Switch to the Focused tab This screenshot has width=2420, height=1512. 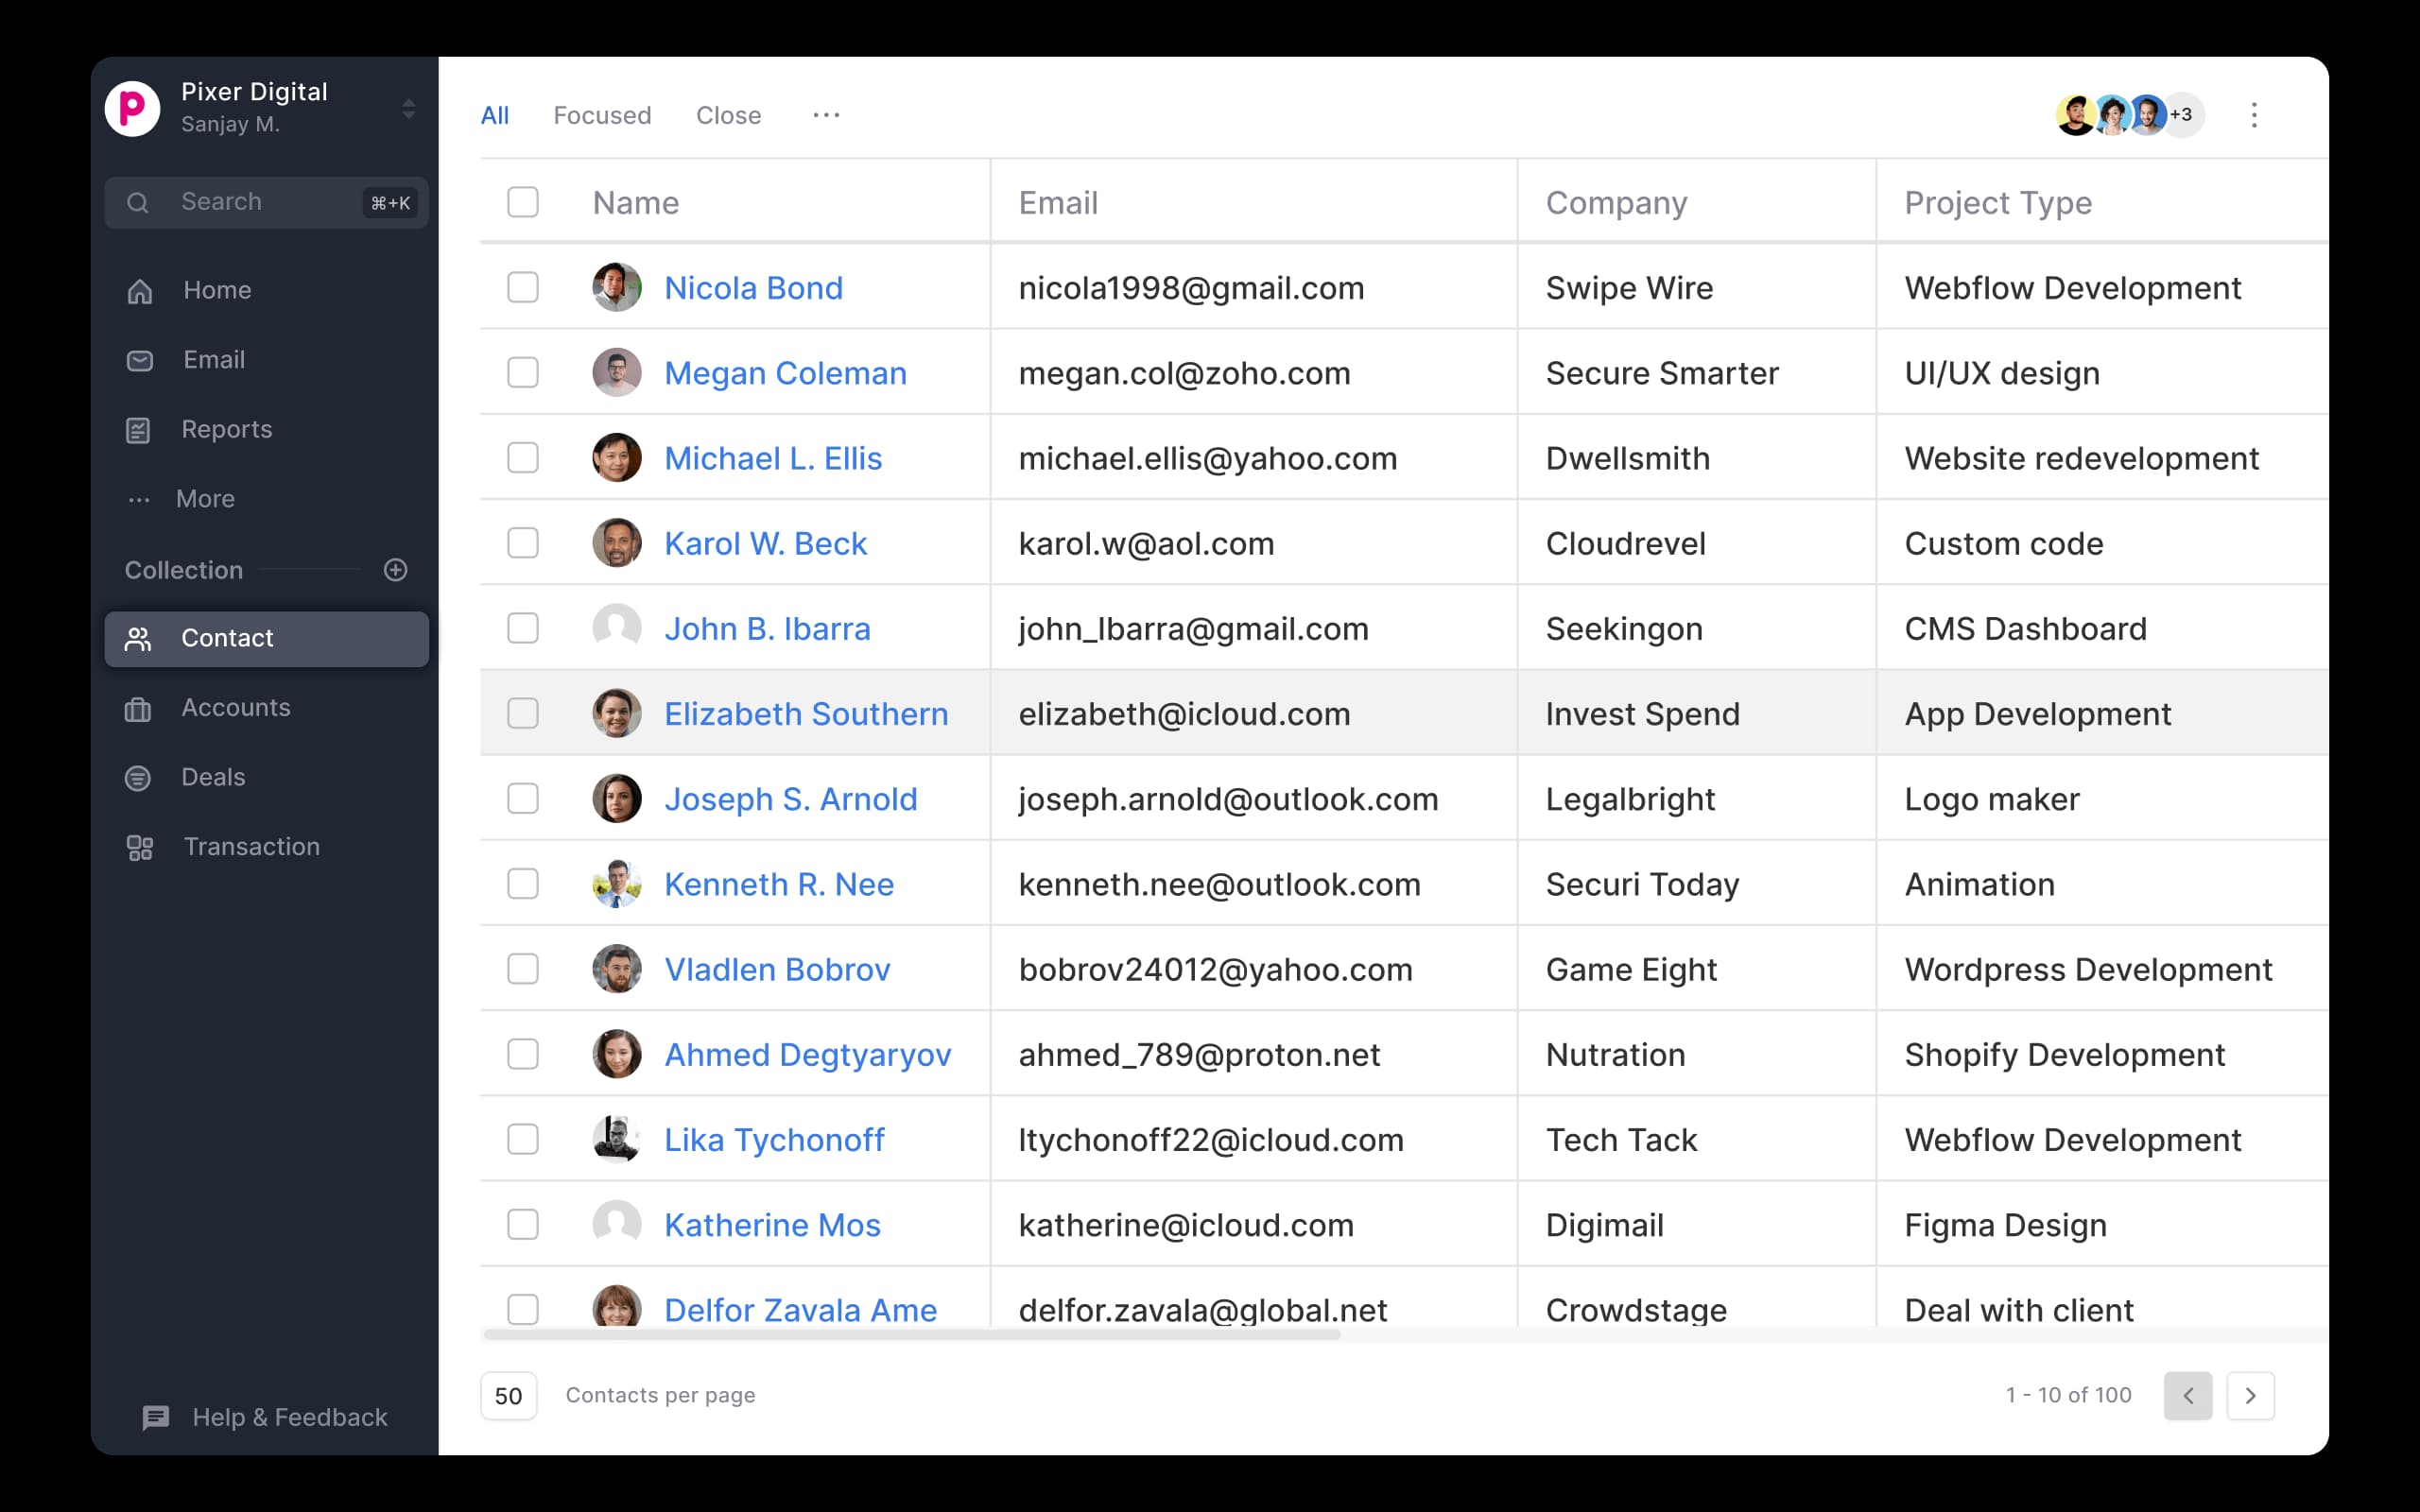pos(601,113)
